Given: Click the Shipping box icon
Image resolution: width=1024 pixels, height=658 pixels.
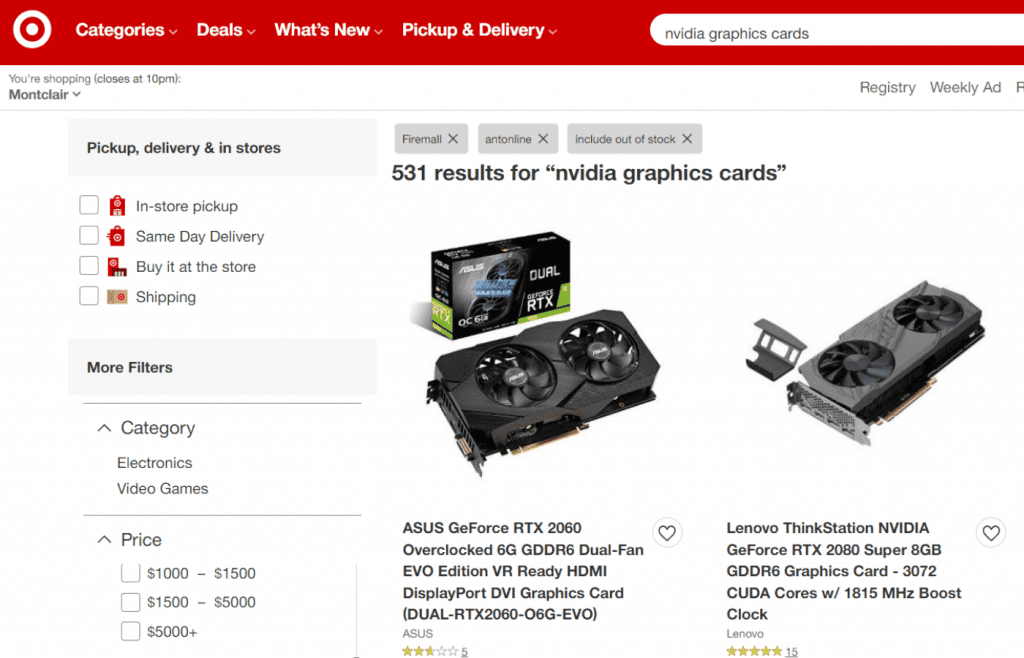Looking at the screenshot, I should click(x=117, y=297).
